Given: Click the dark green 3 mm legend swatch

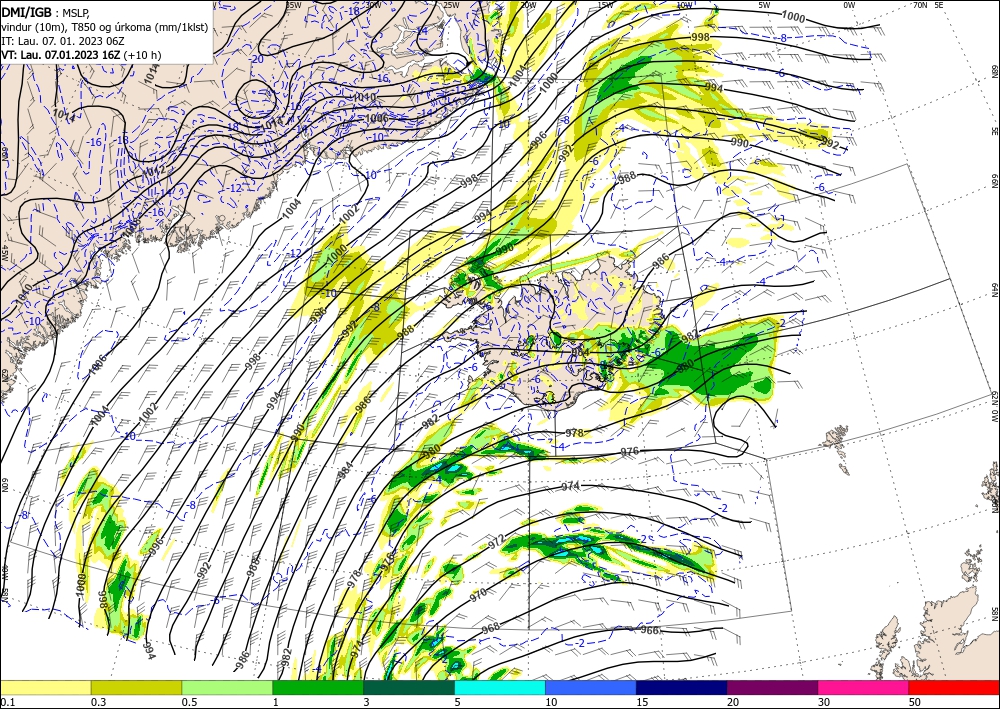Looking at the screenshot, I should click(x=409, y=687).
